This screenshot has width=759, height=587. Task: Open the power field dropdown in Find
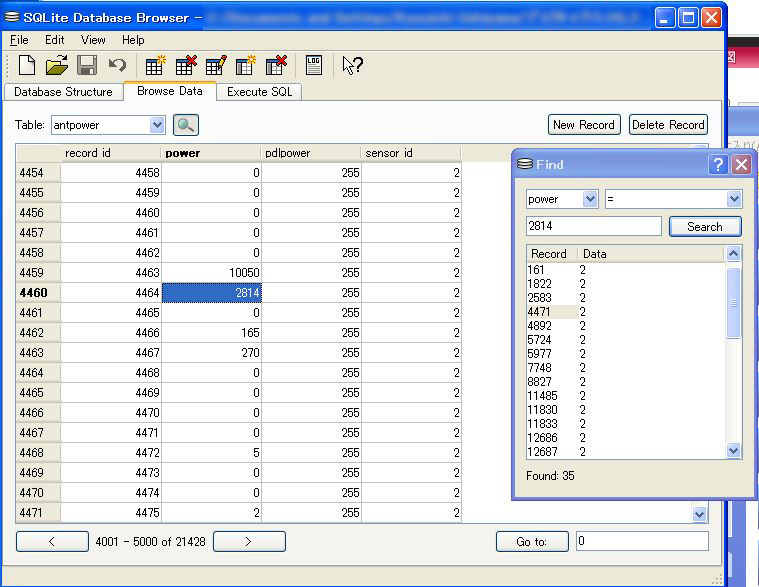pos(590,199)
